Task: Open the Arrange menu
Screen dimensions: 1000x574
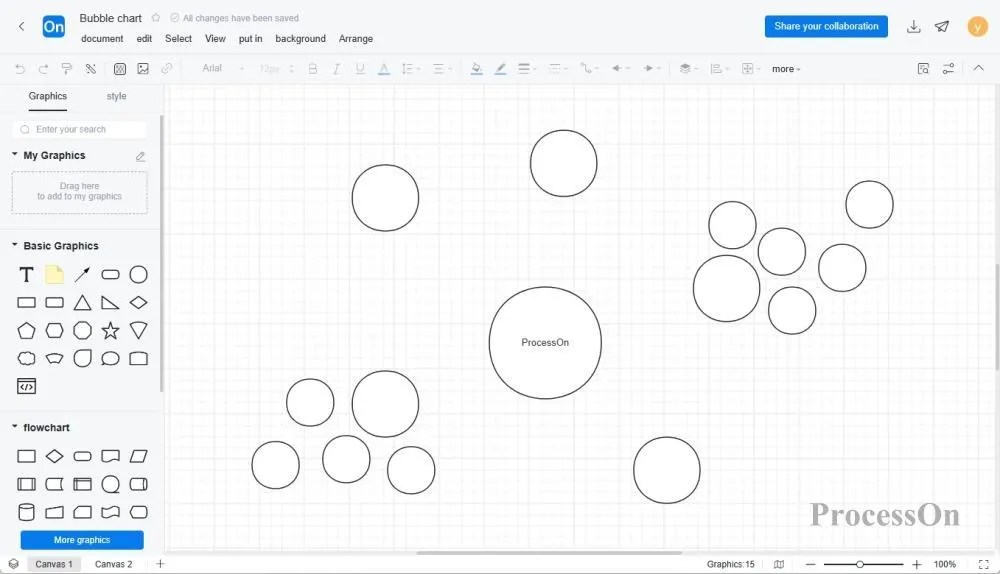Action: 356,38
